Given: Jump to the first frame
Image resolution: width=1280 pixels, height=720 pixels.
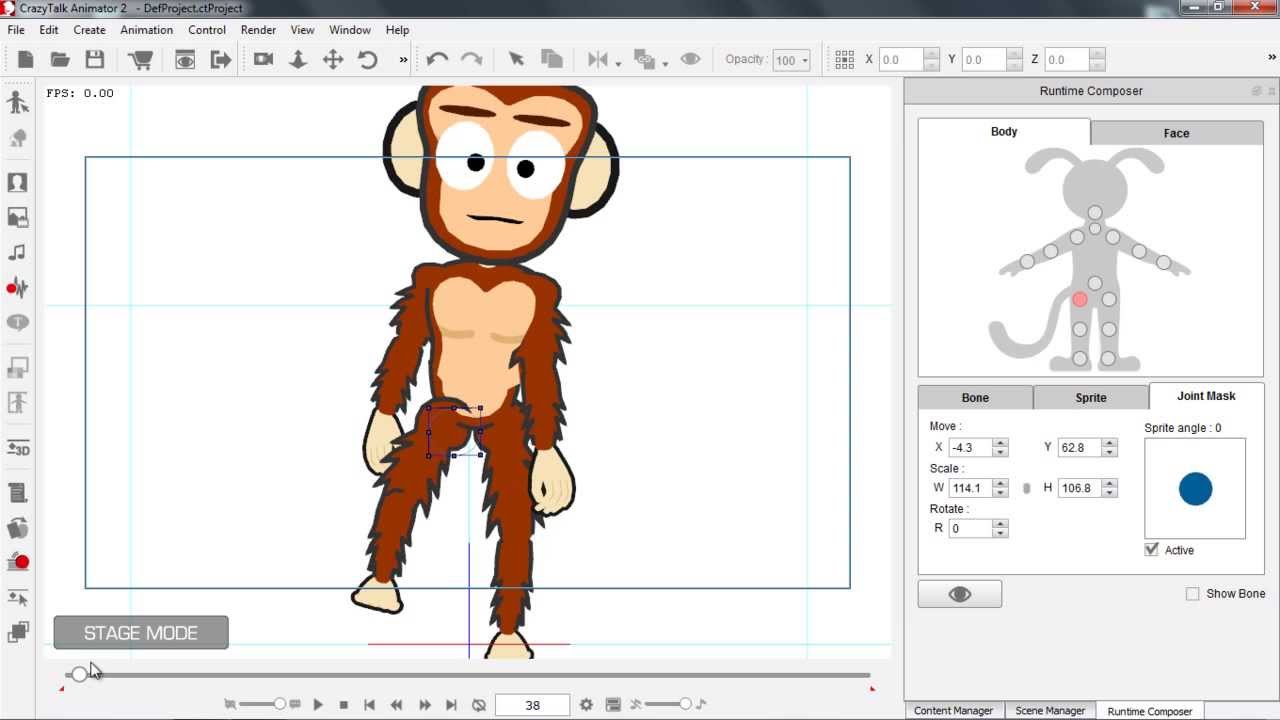Looking at the screenshot, I should (x=369, y=705).
